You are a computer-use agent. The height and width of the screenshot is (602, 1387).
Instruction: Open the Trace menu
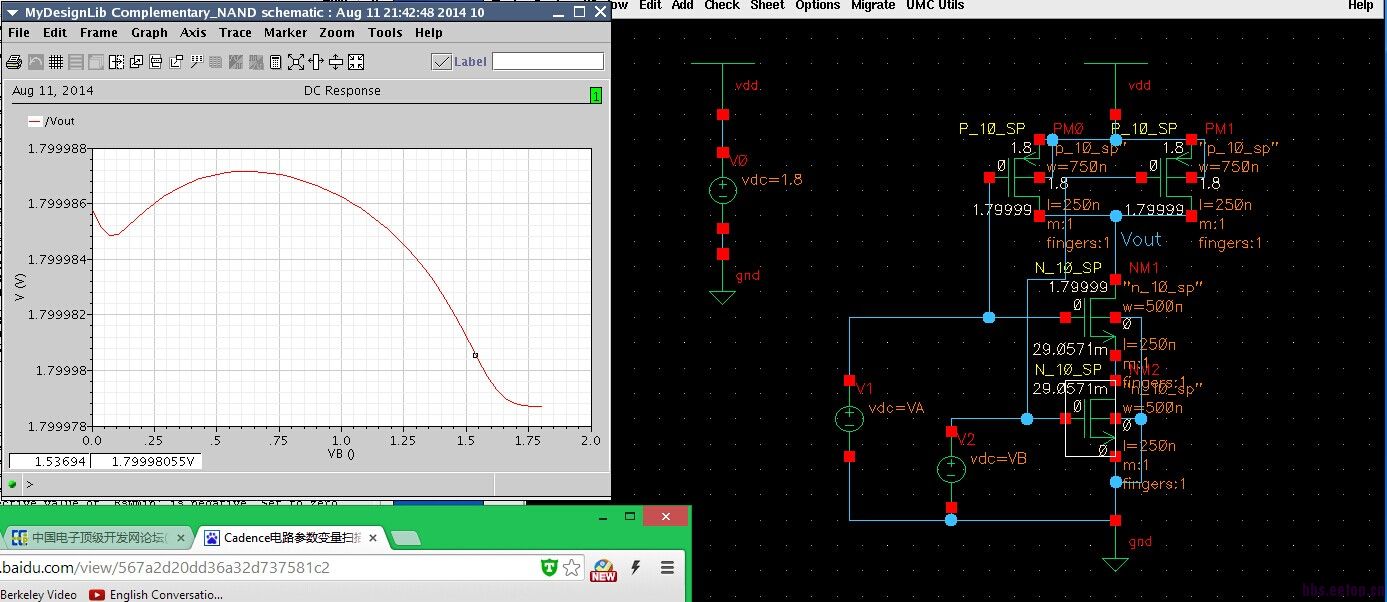(235, 33)
